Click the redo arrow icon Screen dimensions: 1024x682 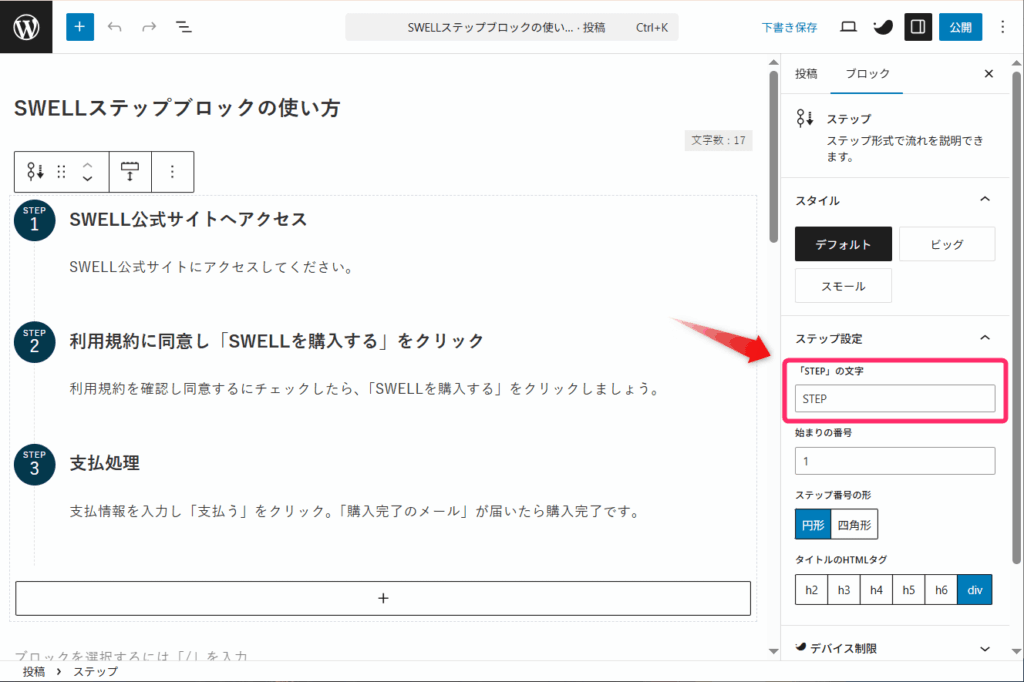click(149, 27)
